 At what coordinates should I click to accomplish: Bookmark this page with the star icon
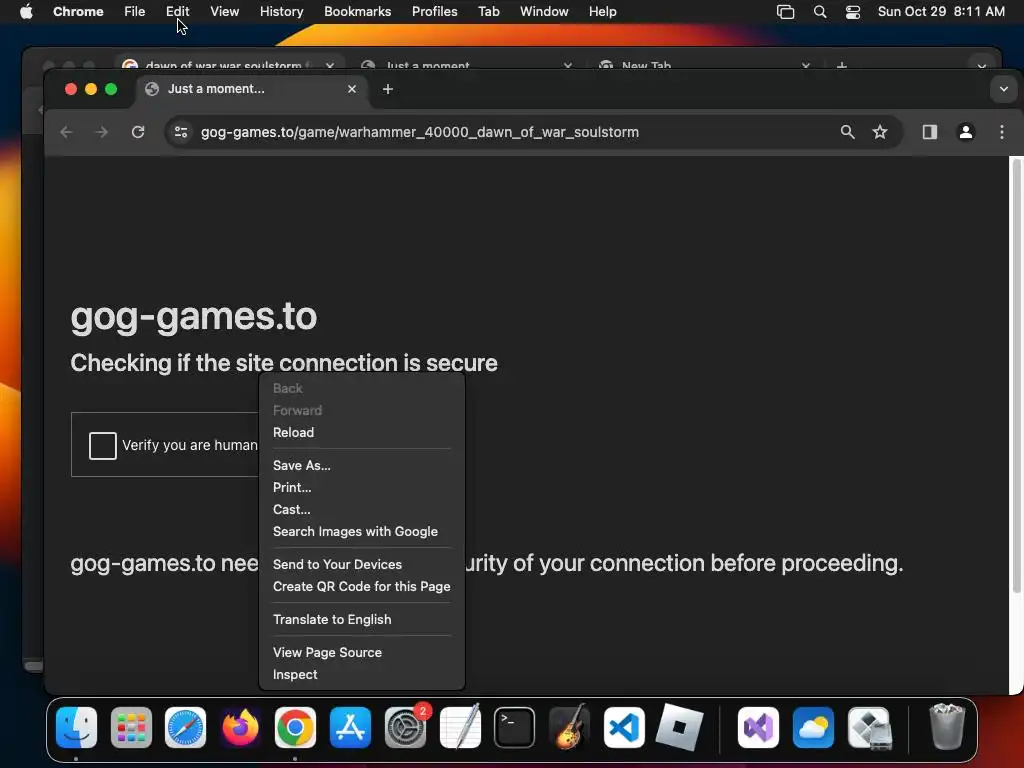pos(880,132)
